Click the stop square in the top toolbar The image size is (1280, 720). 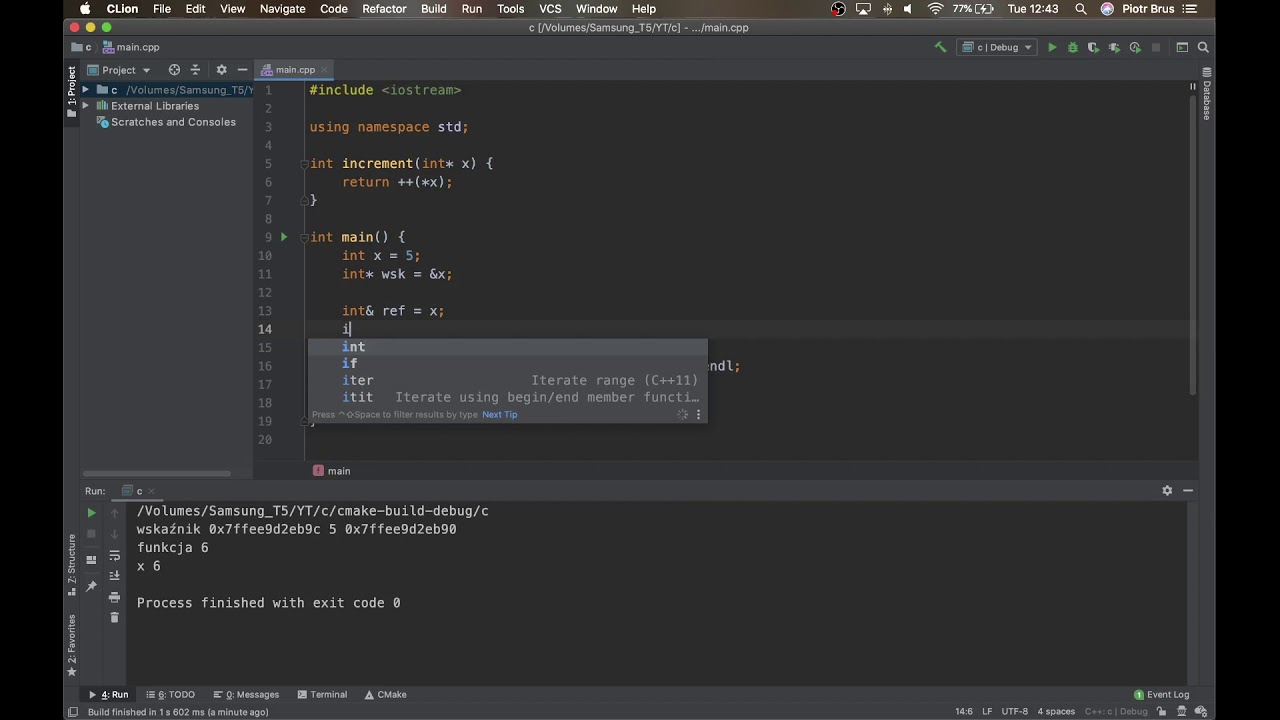click(1156, 47)
